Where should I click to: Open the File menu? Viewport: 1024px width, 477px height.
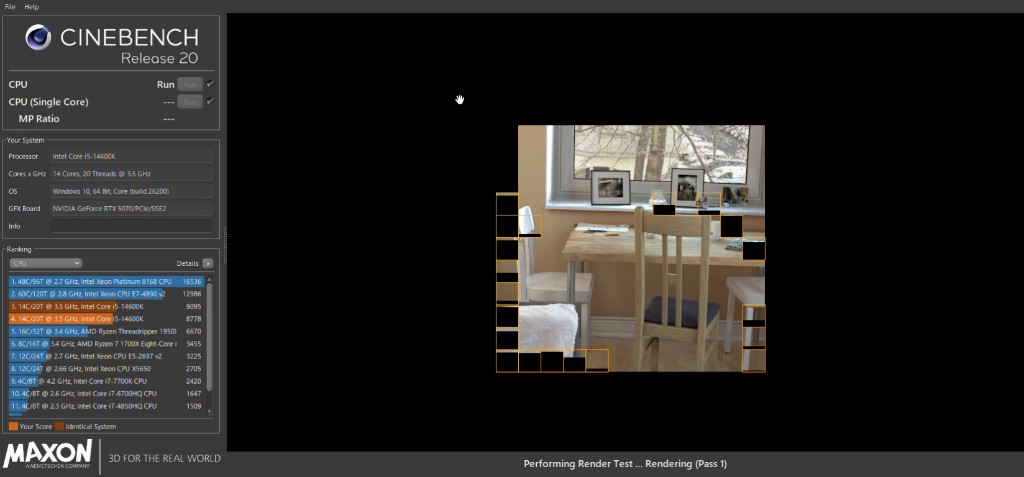pos(10,7)
